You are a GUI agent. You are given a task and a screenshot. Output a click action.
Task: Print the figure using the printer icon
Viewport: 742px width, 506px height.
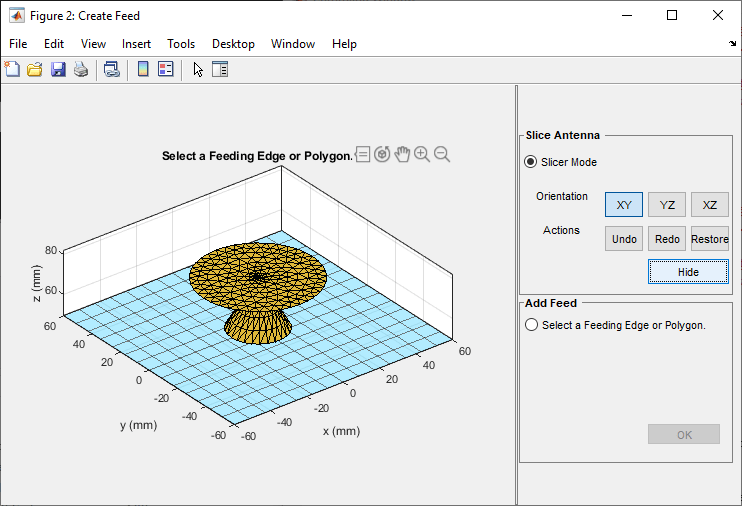81,69
